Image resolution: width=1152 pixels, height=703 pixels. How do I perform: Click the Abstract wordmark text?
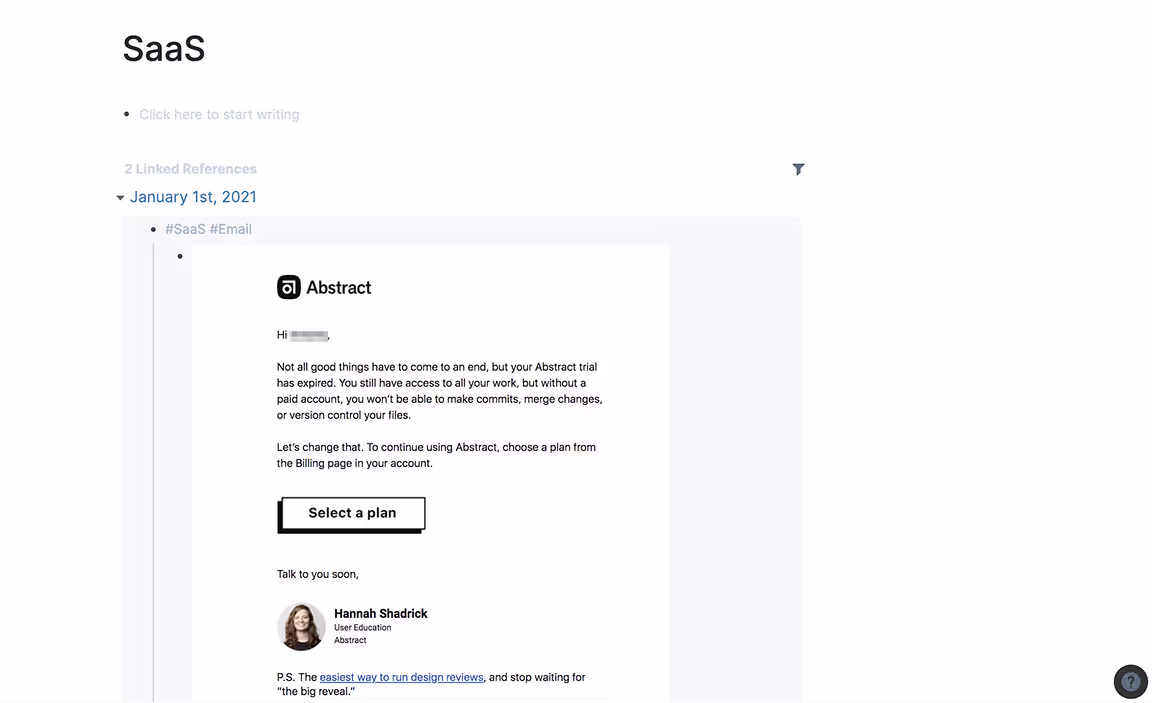(x=339, y=288)
